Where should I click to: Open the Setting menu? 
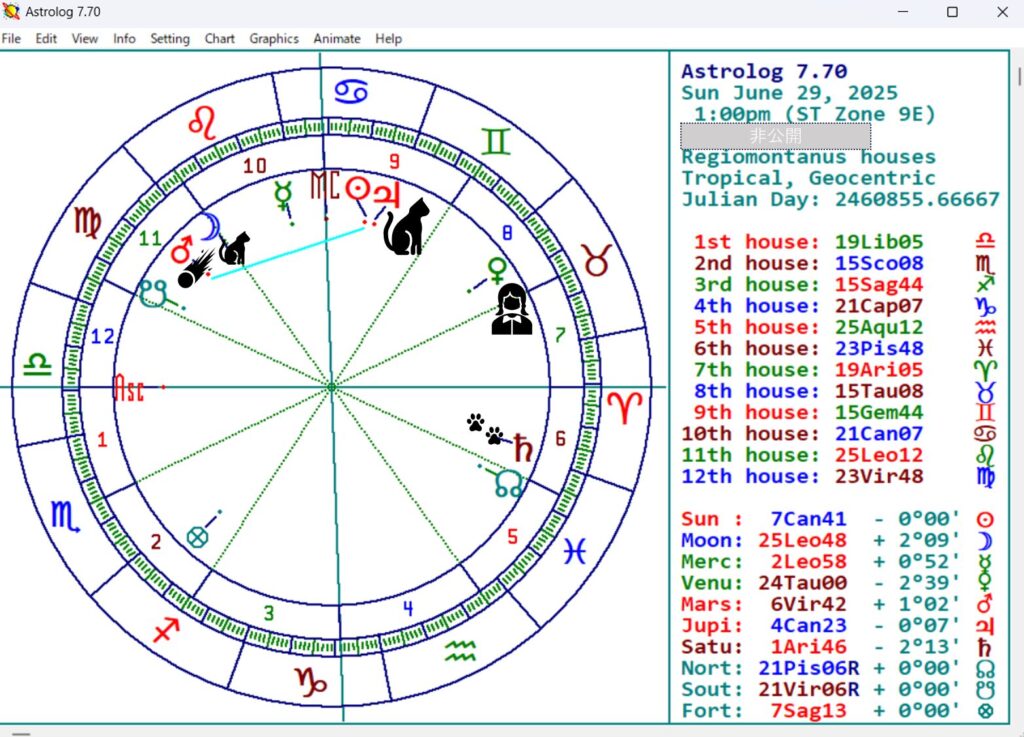click(x=170, y=39)
